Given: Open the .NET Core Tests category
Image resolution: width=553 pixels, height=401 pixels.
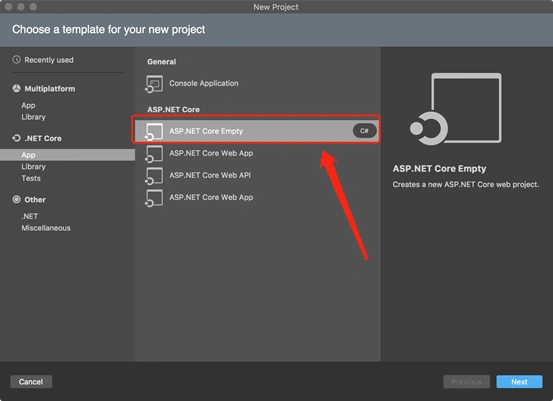Looking at the screenshot, I should click(x=31, y=178).
